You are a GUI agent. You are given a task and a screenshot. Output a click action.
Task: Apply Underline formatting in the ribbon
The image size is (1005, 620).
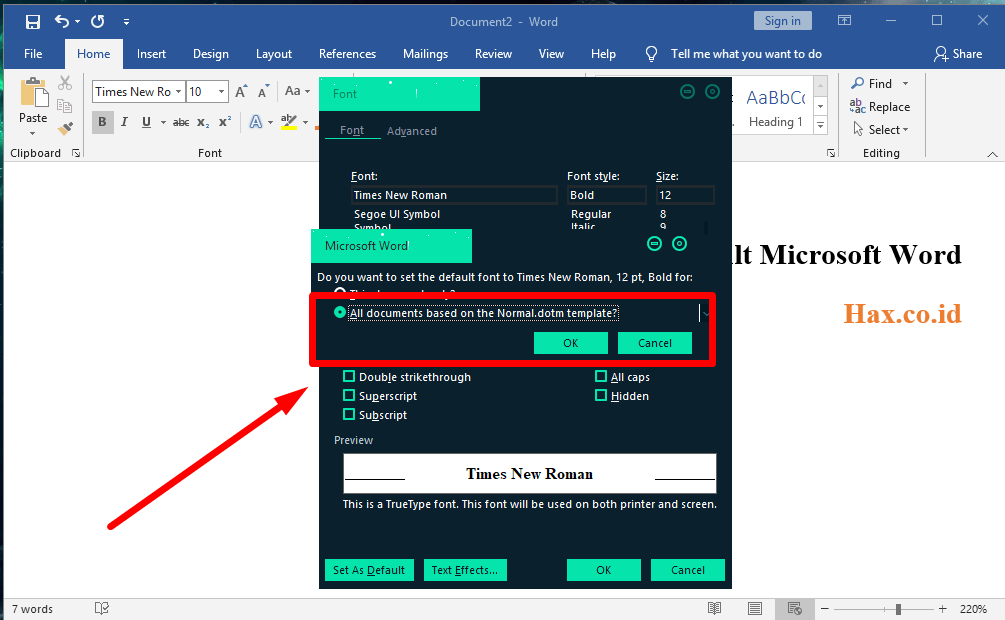(x=146, y=122)
